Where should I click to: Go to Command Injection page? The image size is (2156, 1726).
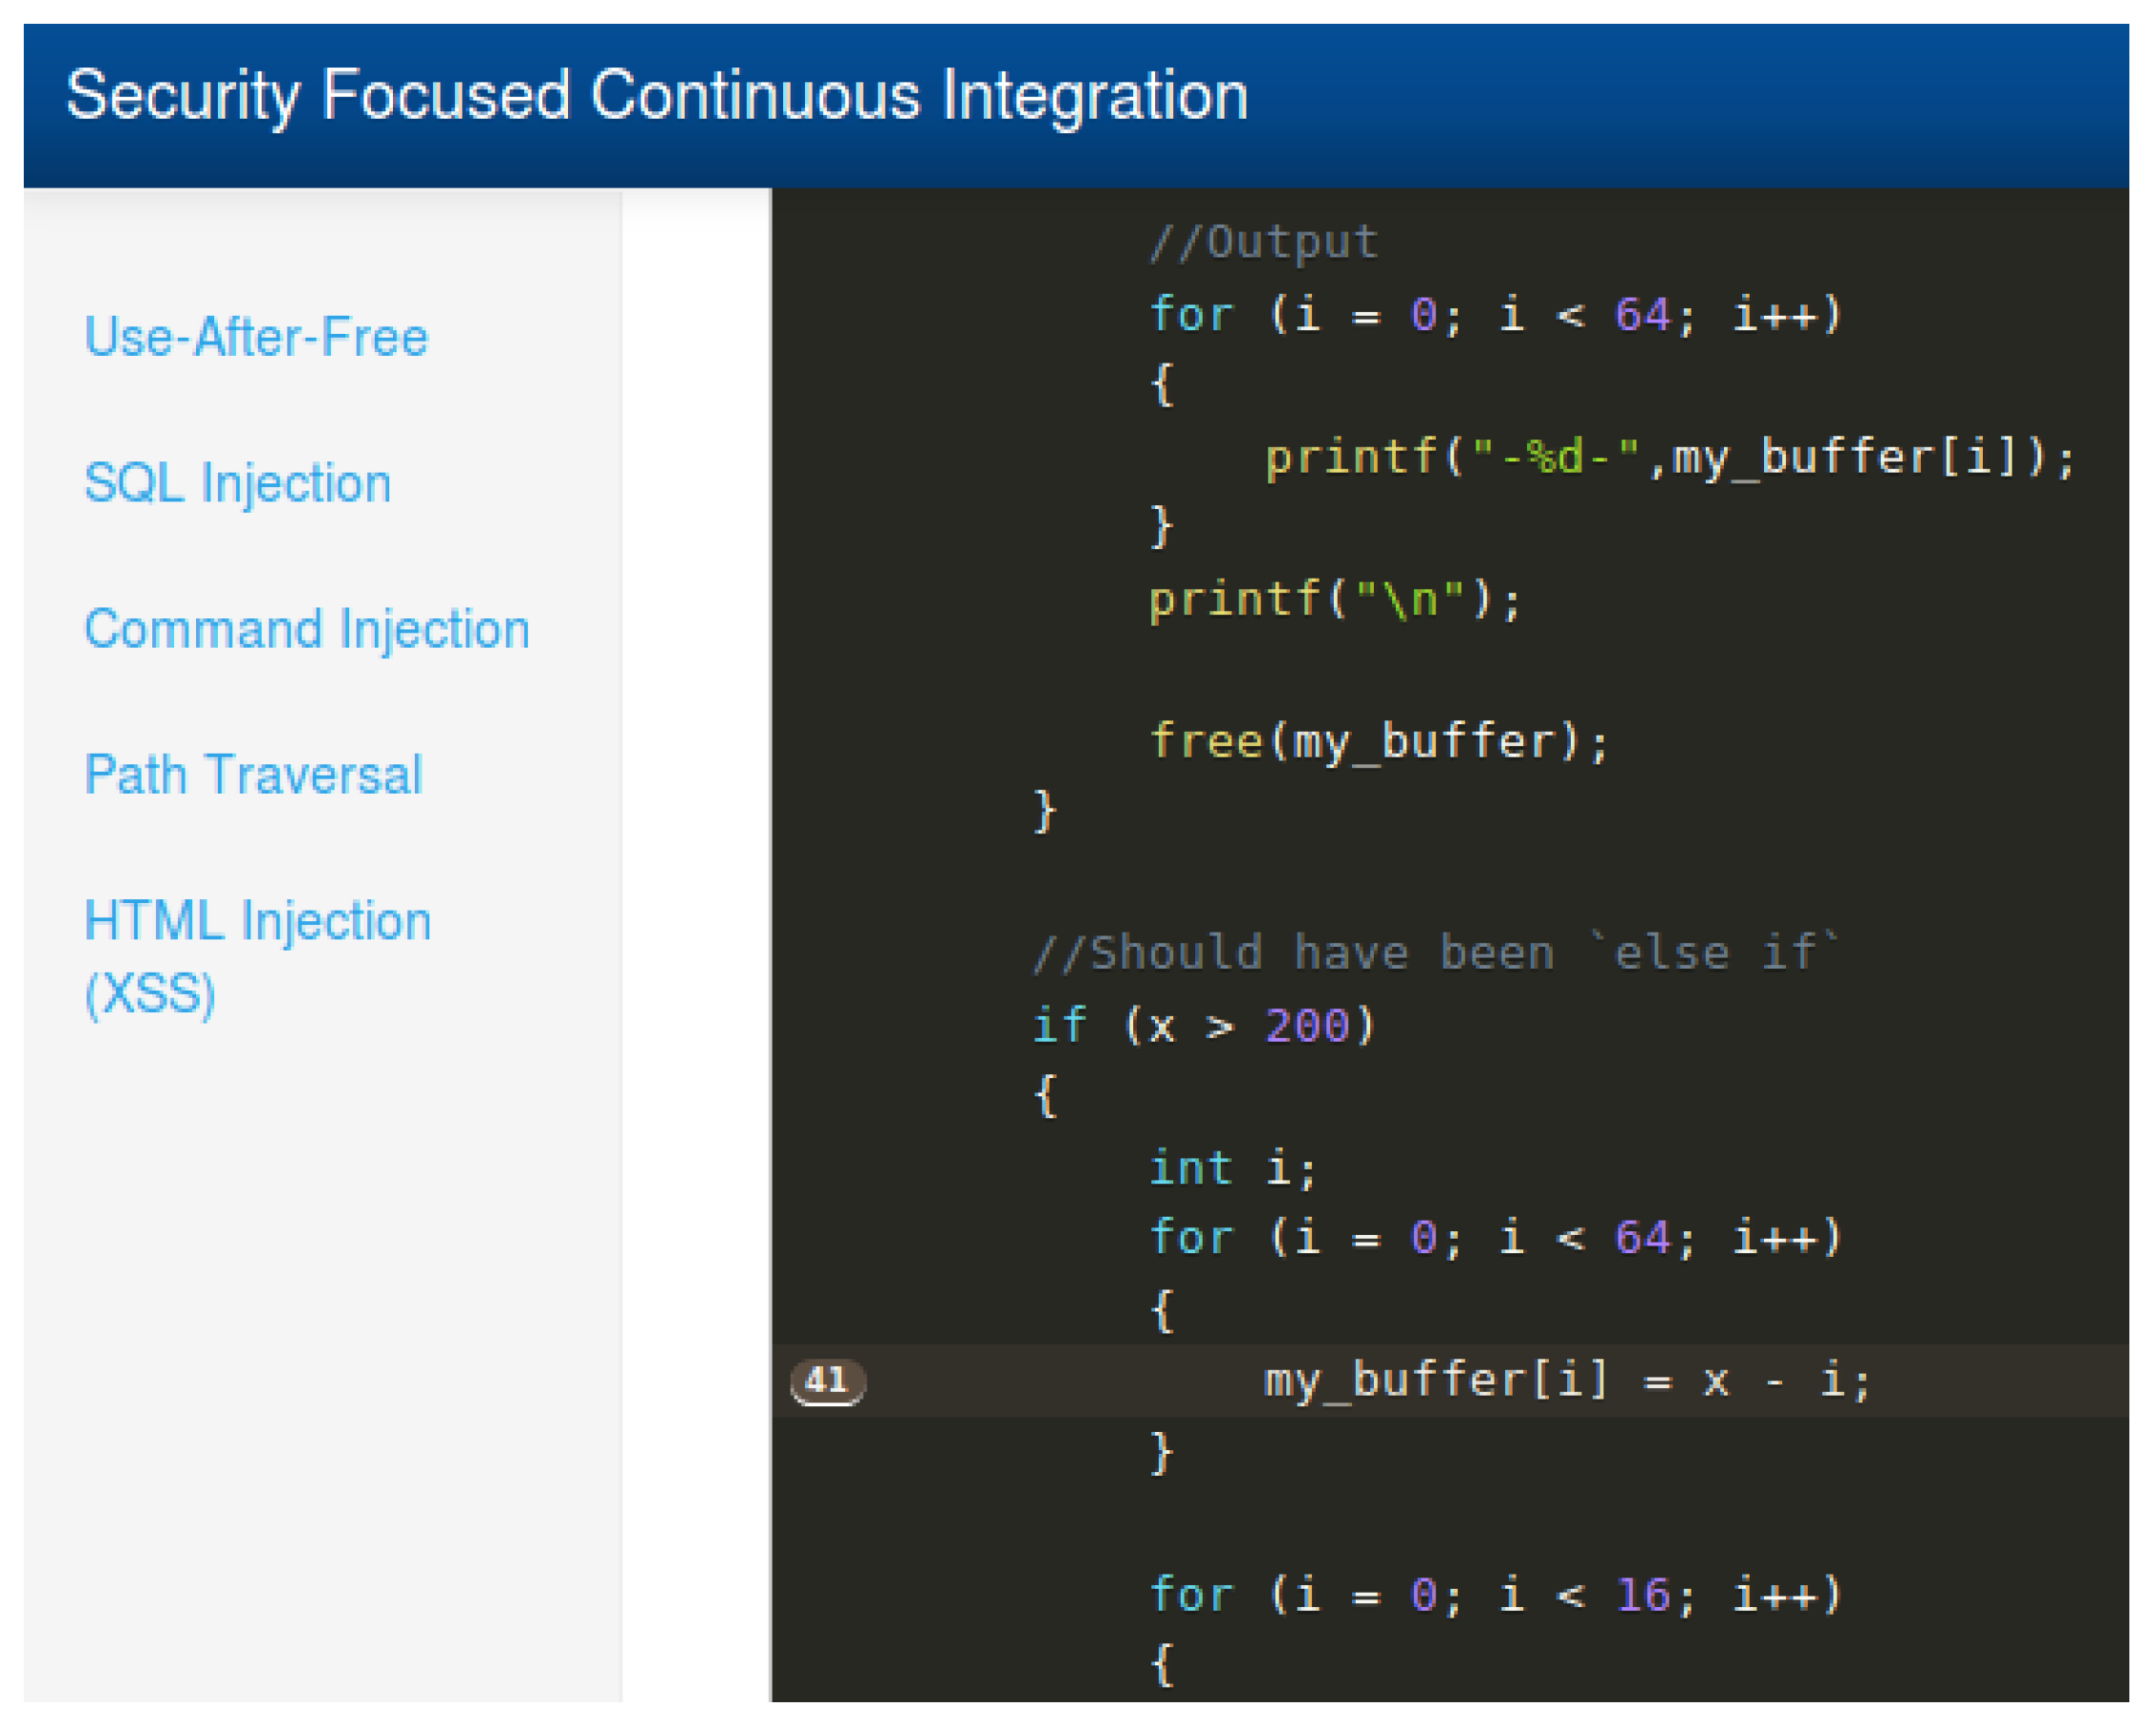tap(307, 630)
